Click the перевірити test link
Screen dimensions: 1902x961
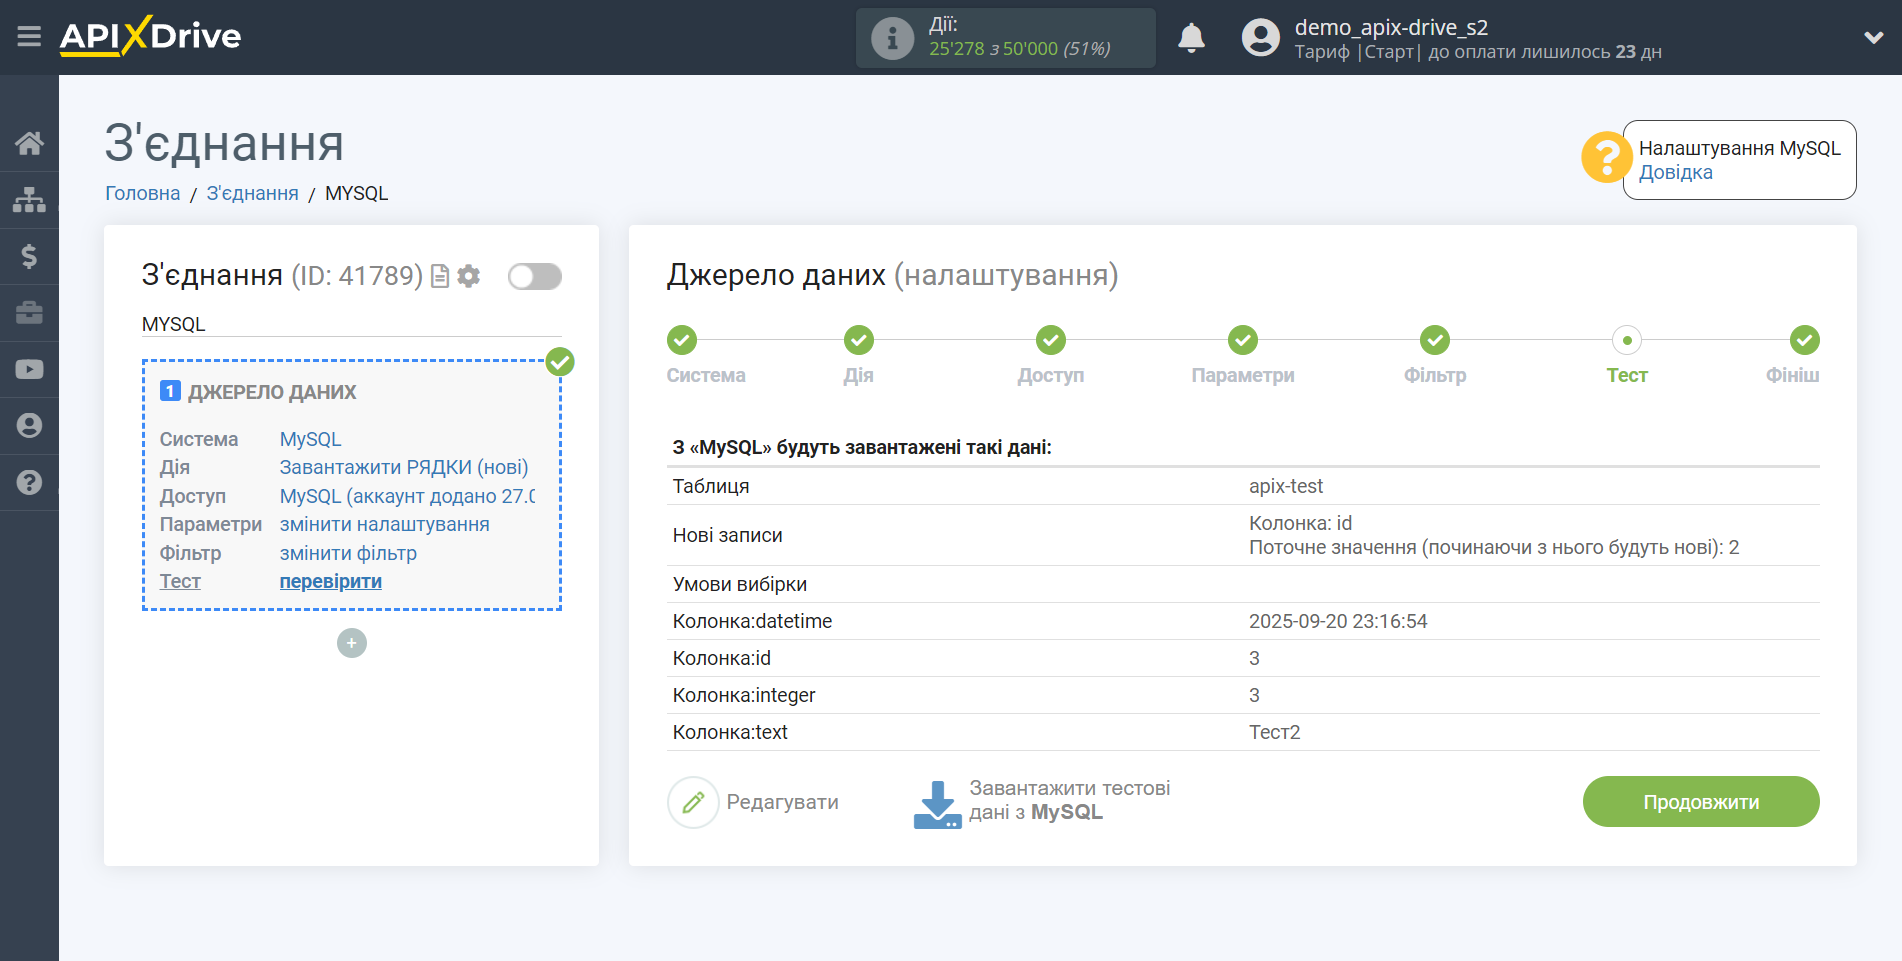coord(330,581)
